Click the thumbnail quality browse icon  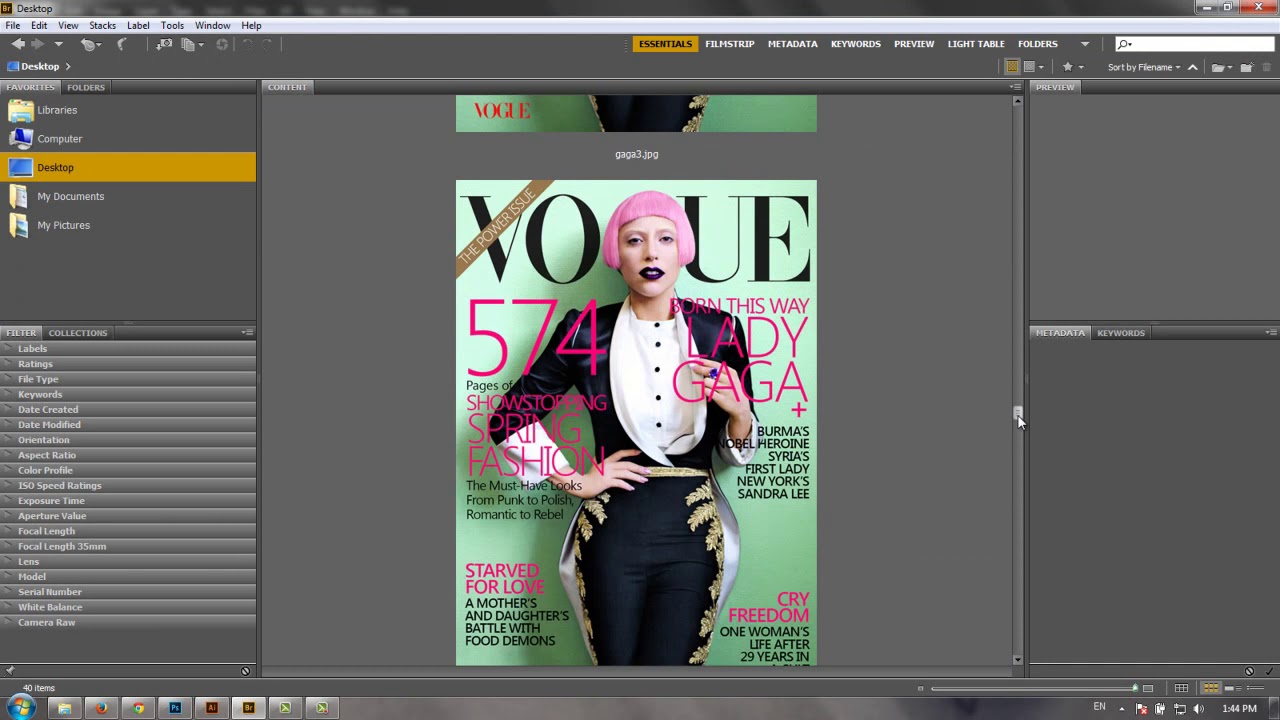[1012, 67]
